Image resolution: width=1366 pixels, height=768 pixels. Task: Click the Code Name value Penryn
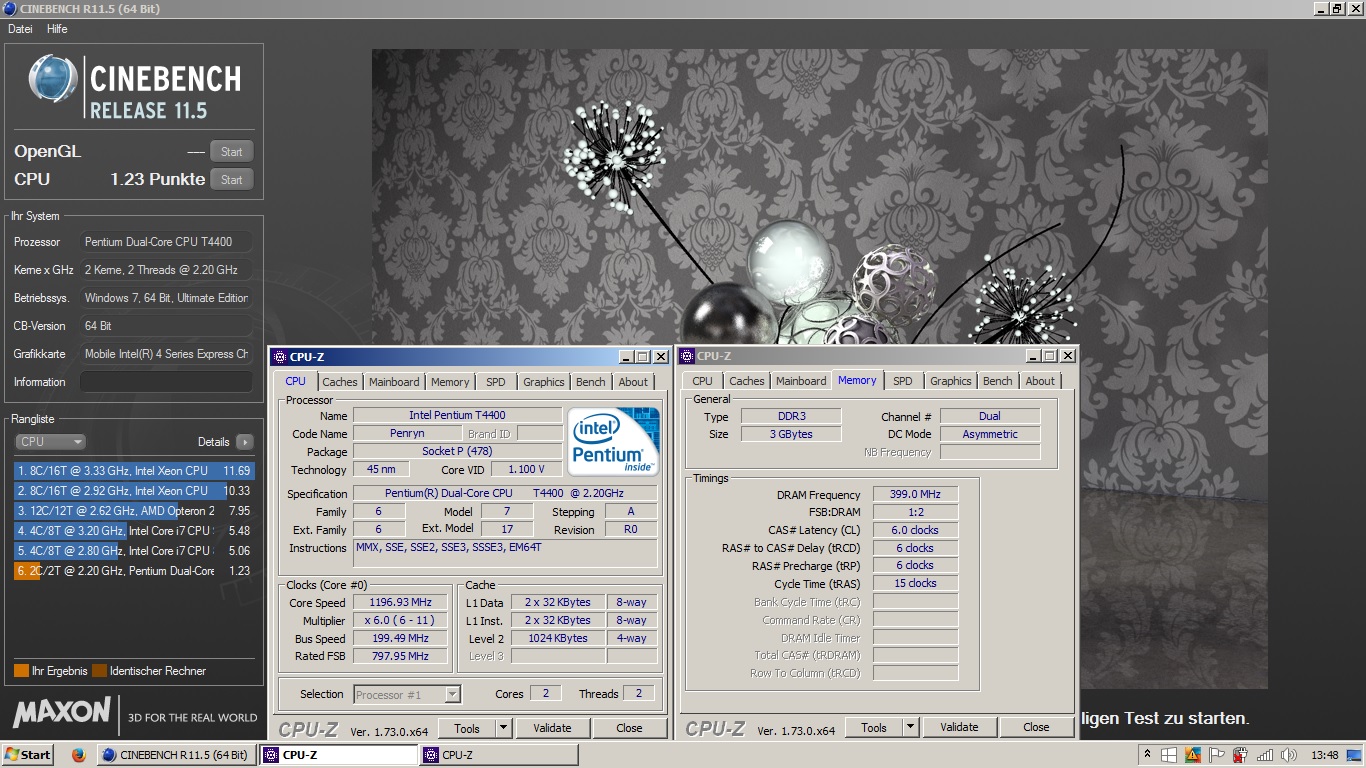(x=407, y=434)
